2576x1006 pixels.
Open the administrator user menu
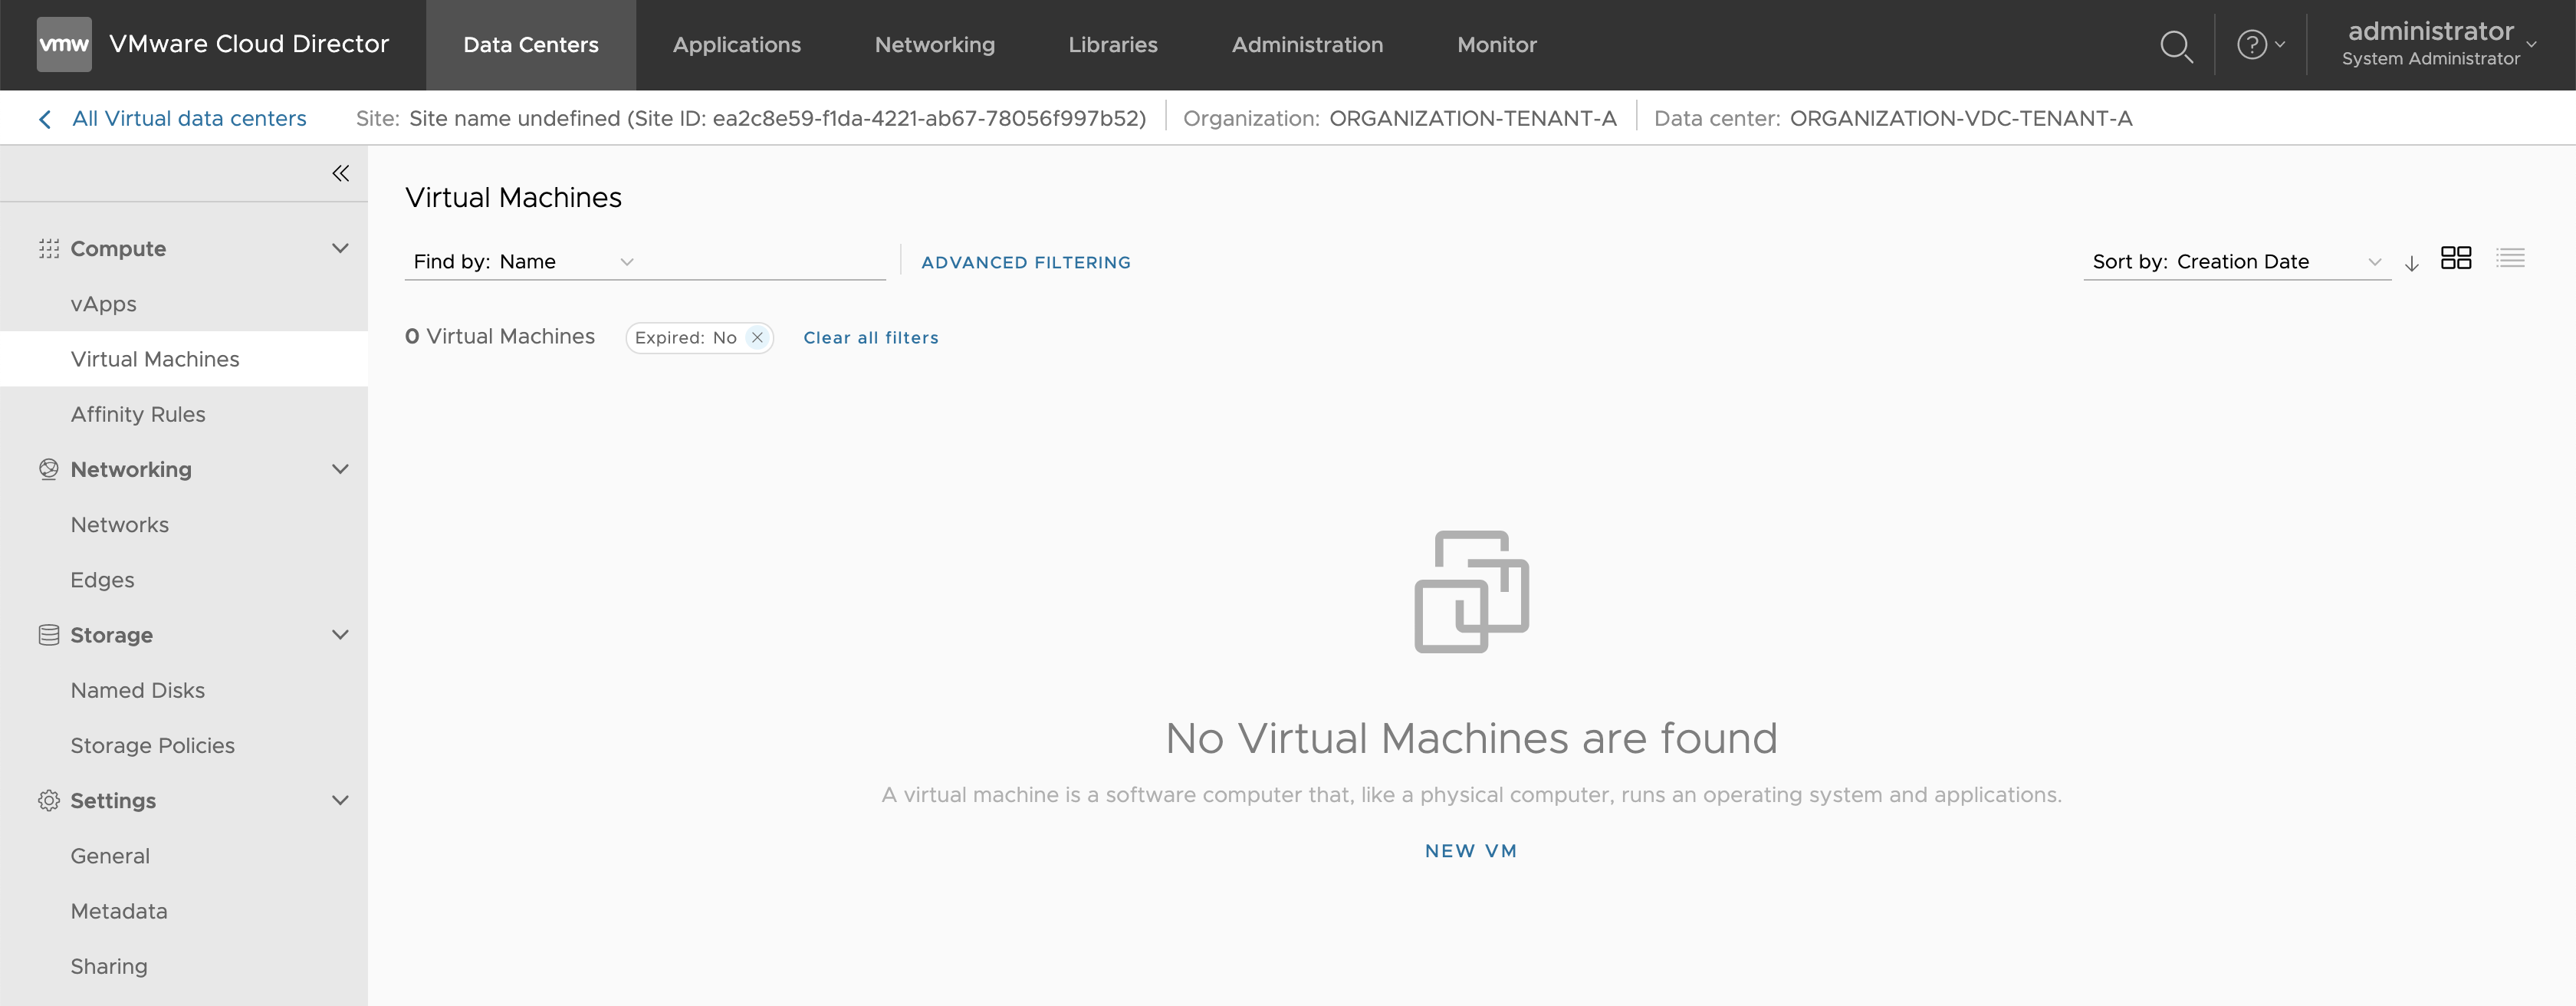pos(2439,45)
